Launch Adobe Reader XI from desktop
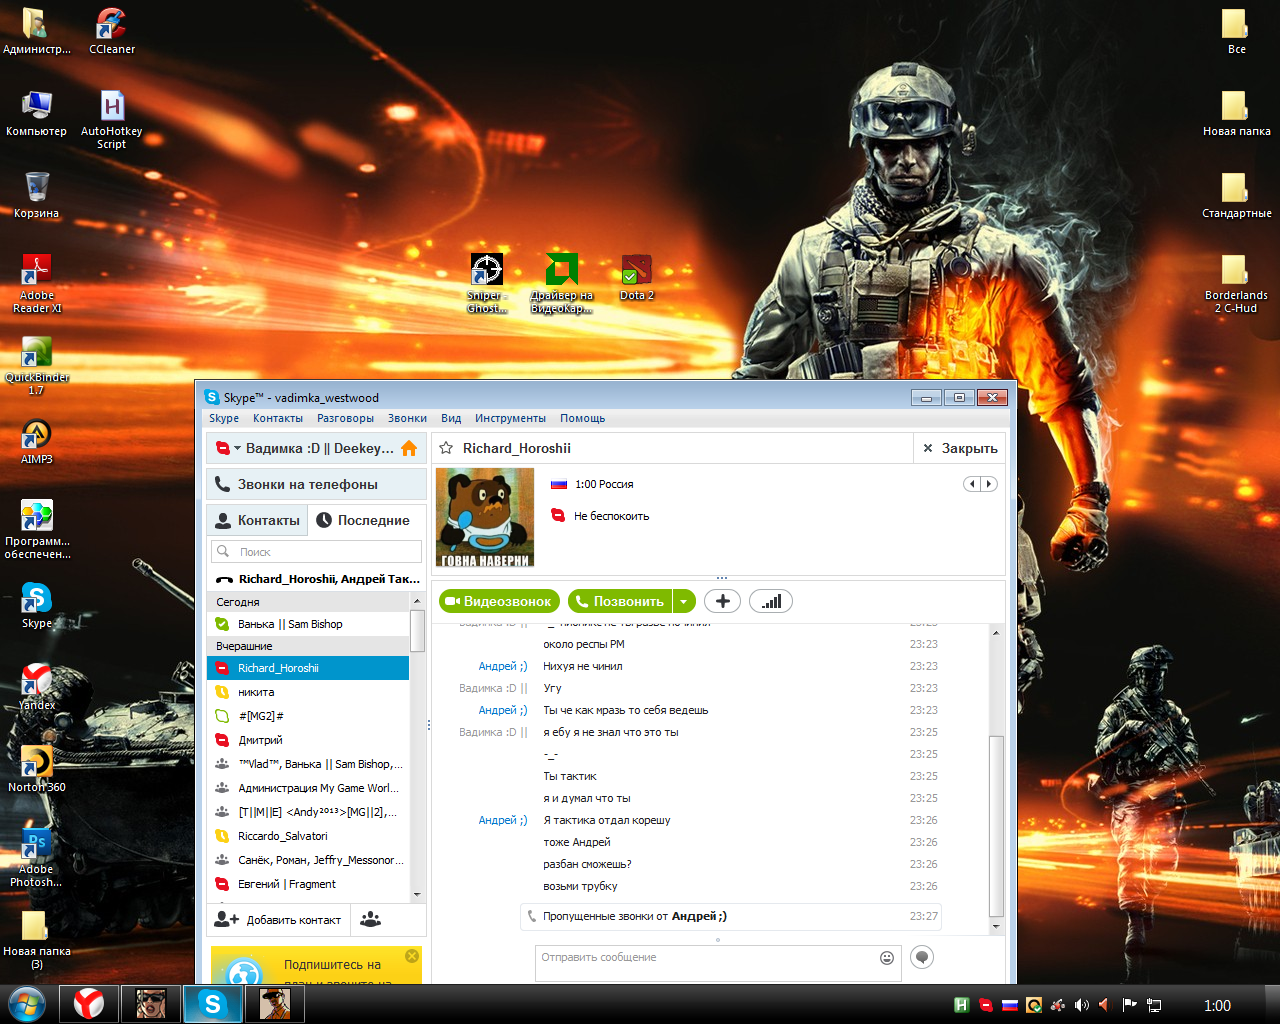This screenshot has height=1024, width=1280. 37,282
